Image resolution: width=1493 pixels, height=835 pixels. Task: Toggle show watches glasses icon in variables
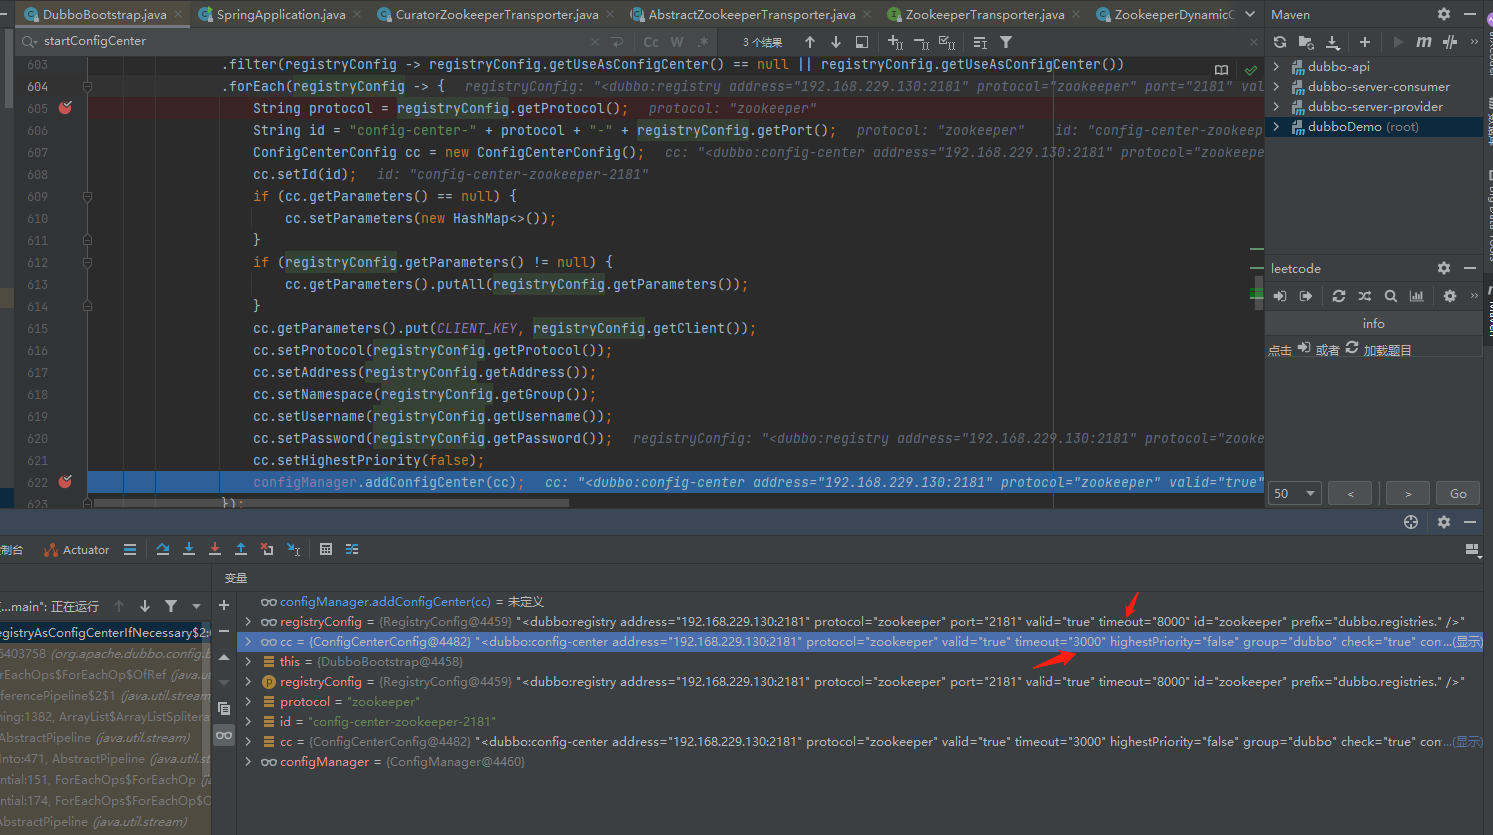tap(224, 735)
